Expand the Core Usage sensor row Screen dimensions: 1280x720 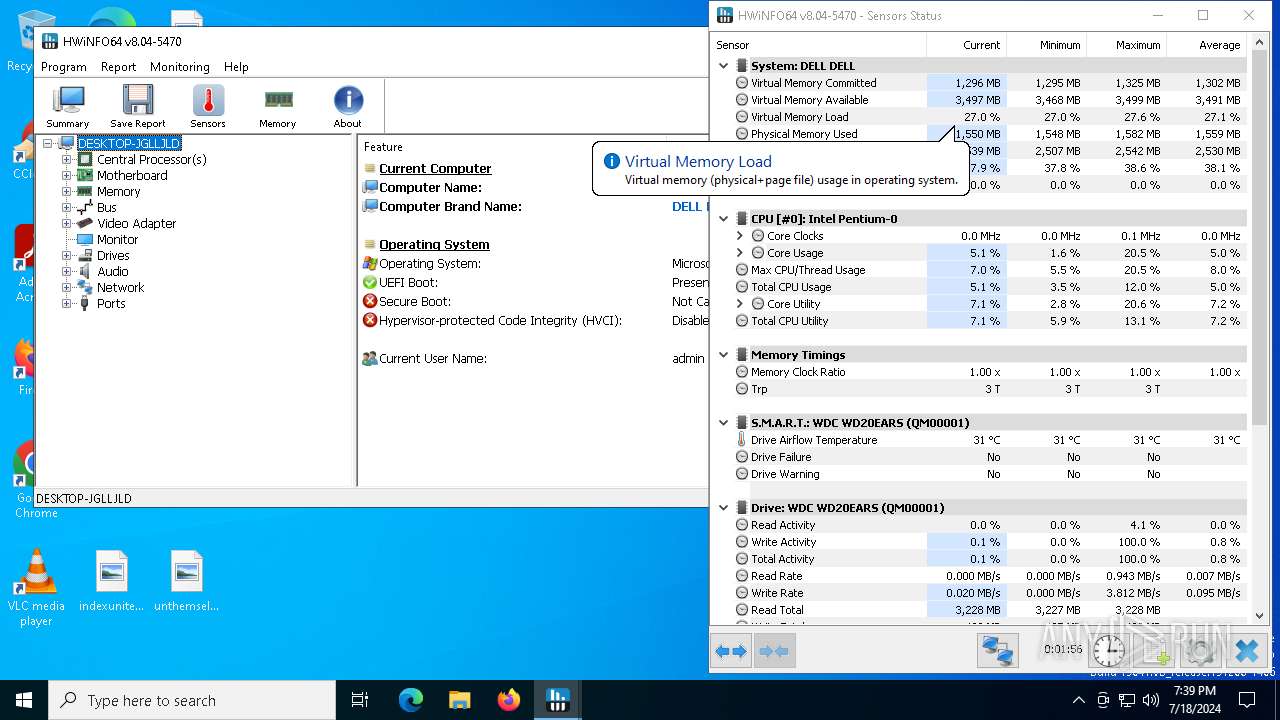[x=740, y=253]
